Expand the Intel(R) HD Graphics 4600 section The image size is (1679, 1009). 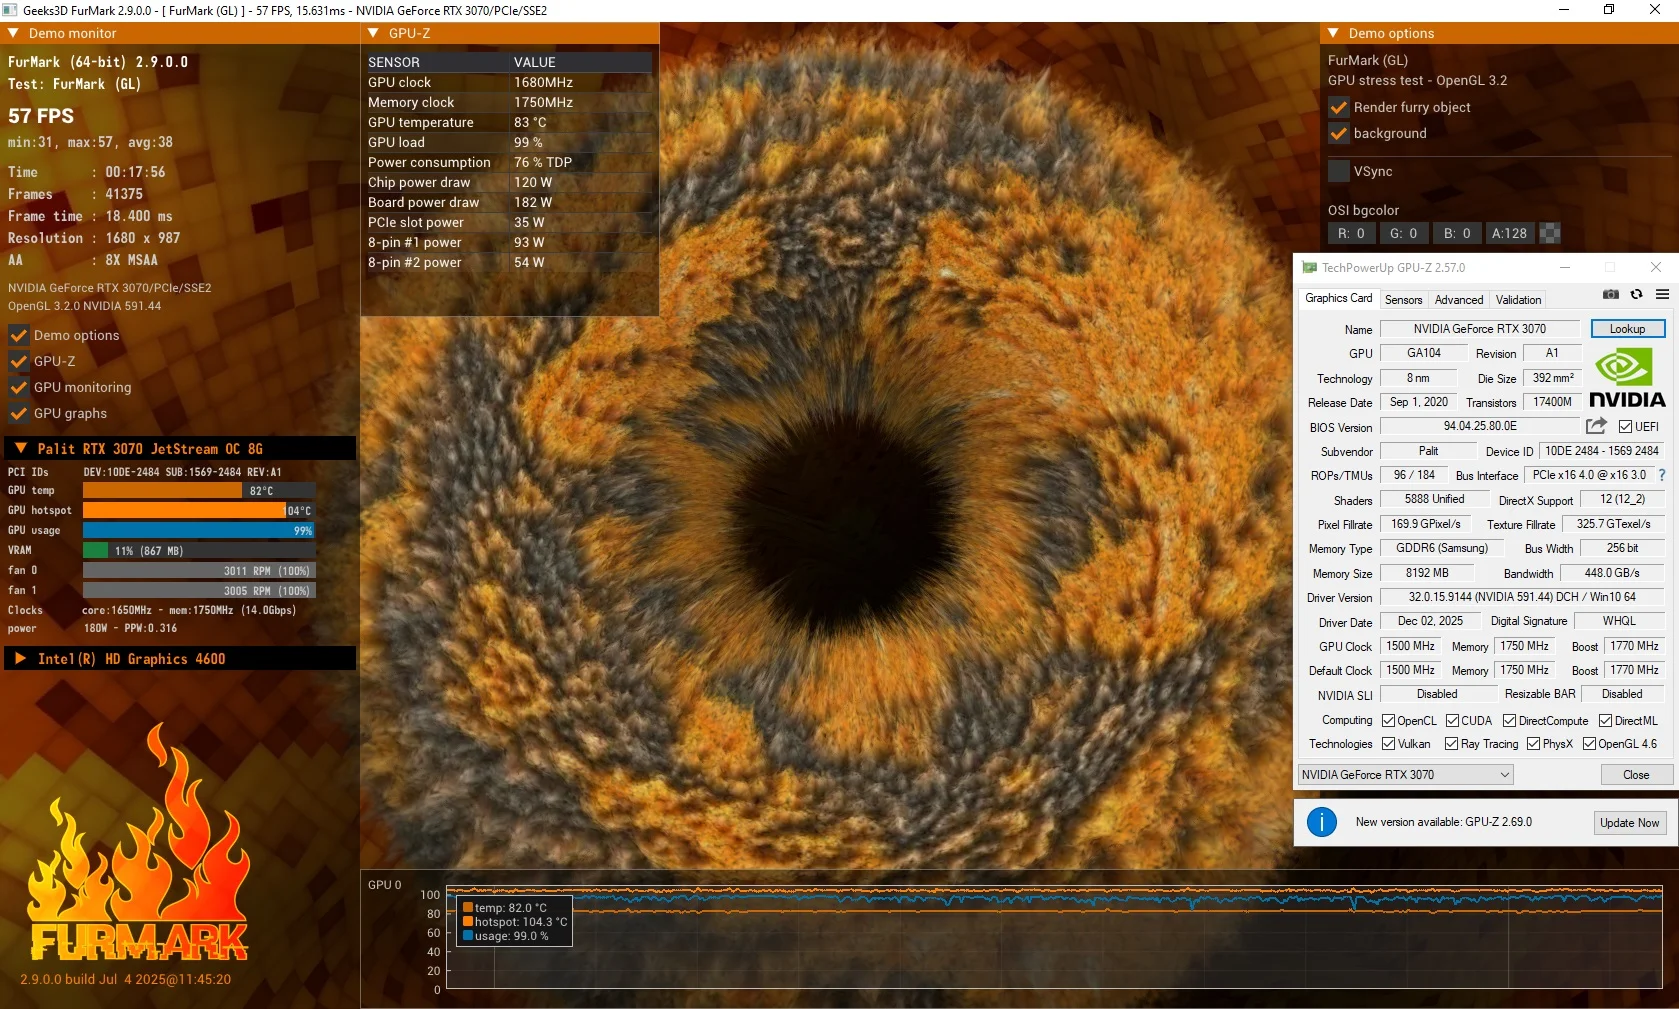click(21, 659)
